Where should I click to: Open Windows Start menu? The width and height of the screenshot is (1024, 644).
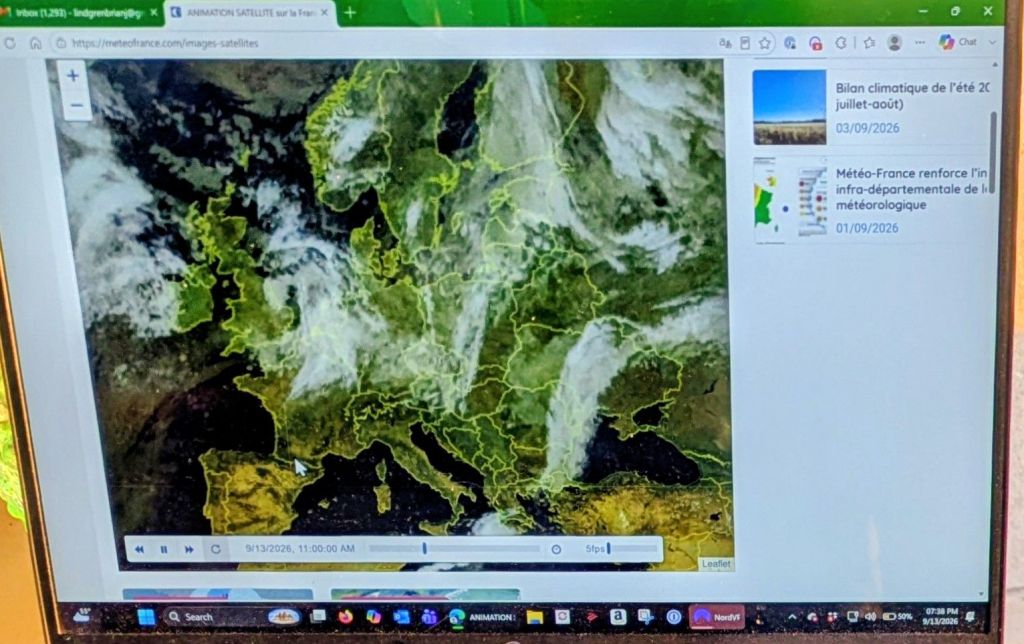[x=146, y=617]
